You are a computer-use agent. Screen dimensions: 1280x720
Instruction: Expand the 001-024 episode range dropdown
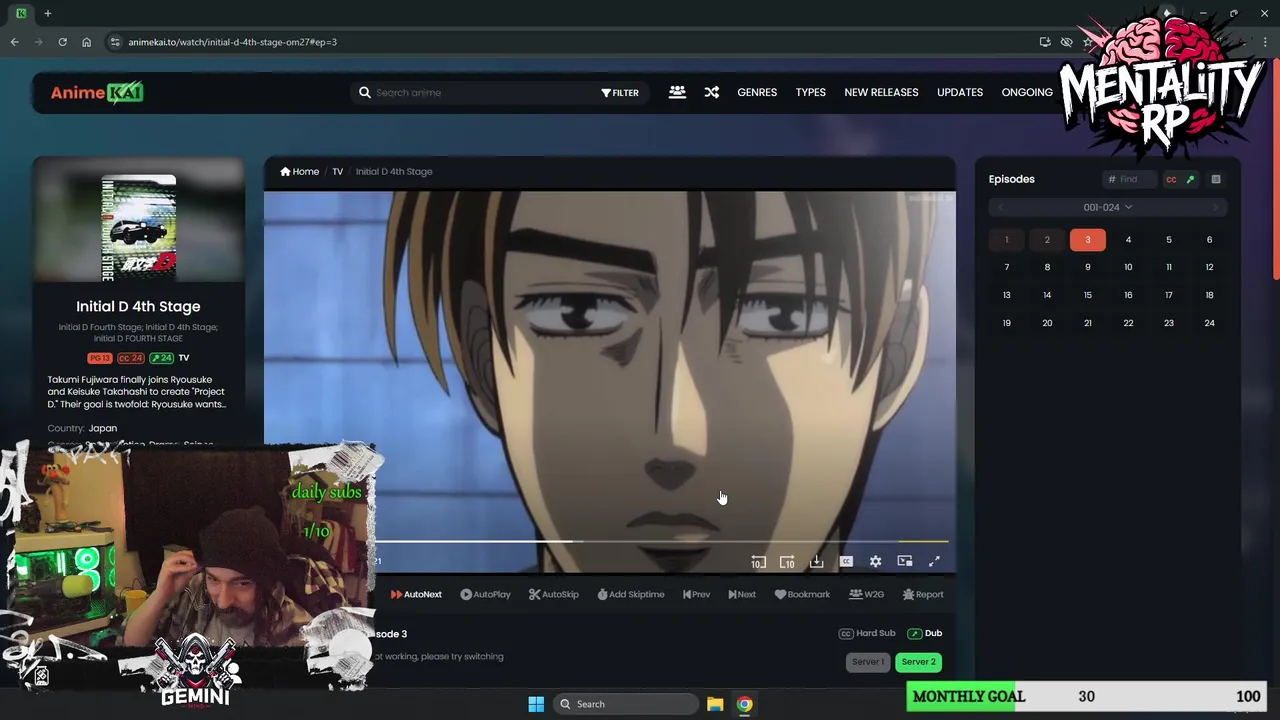[1108, 207]
